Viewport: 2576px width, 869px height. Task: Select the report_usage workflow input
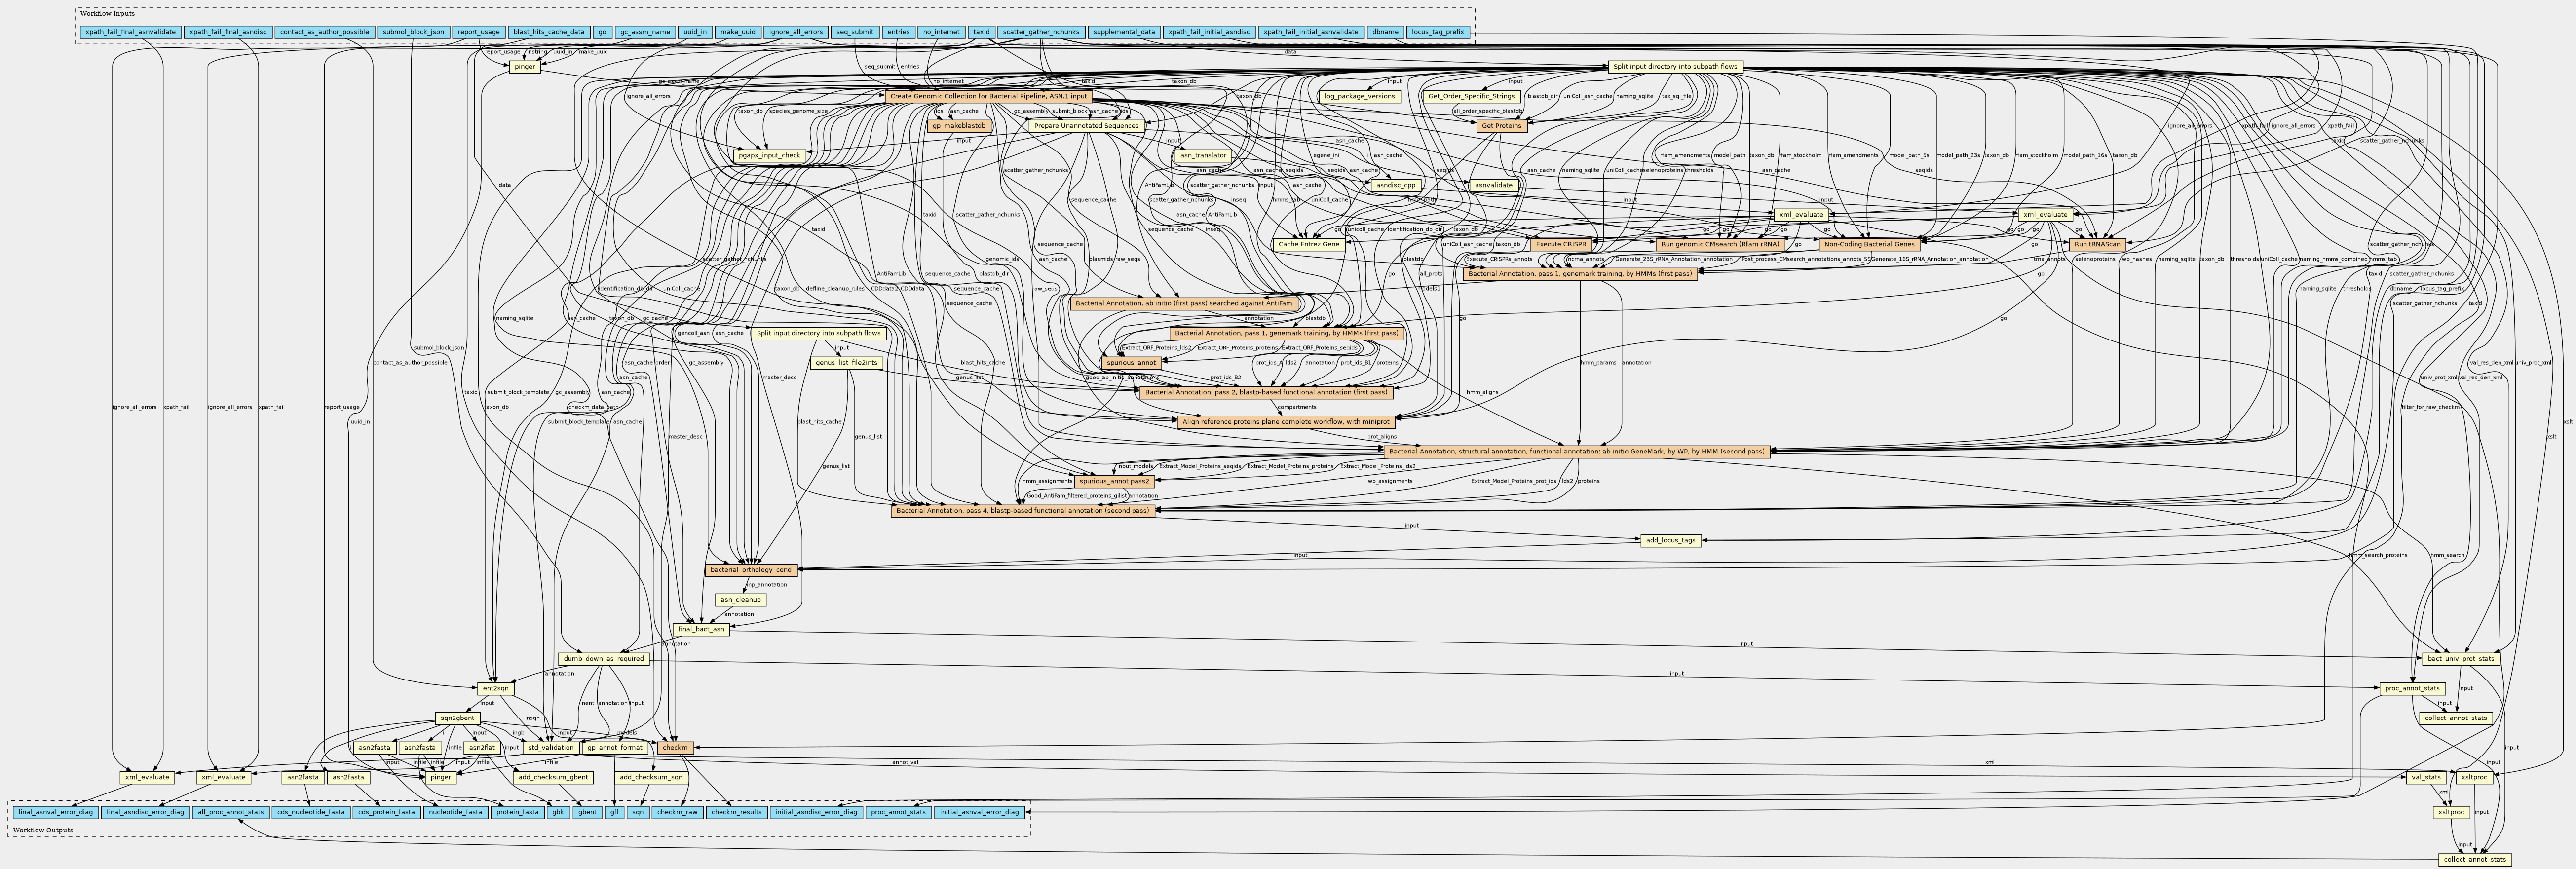478,32
